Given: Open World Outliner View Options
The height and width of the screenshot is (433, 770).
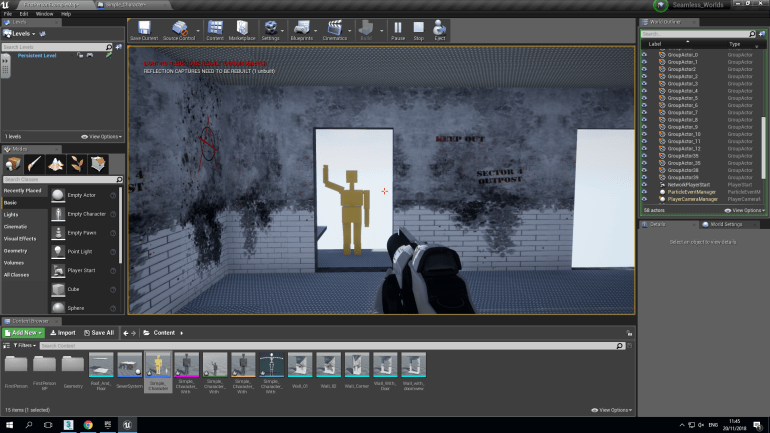Looking at the screenshot, I should 745,211.
